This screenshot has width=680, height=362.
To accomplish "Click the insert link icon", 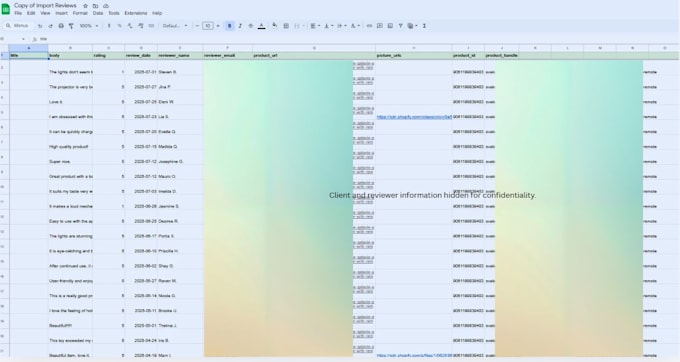I will click(x=369, y=26).
